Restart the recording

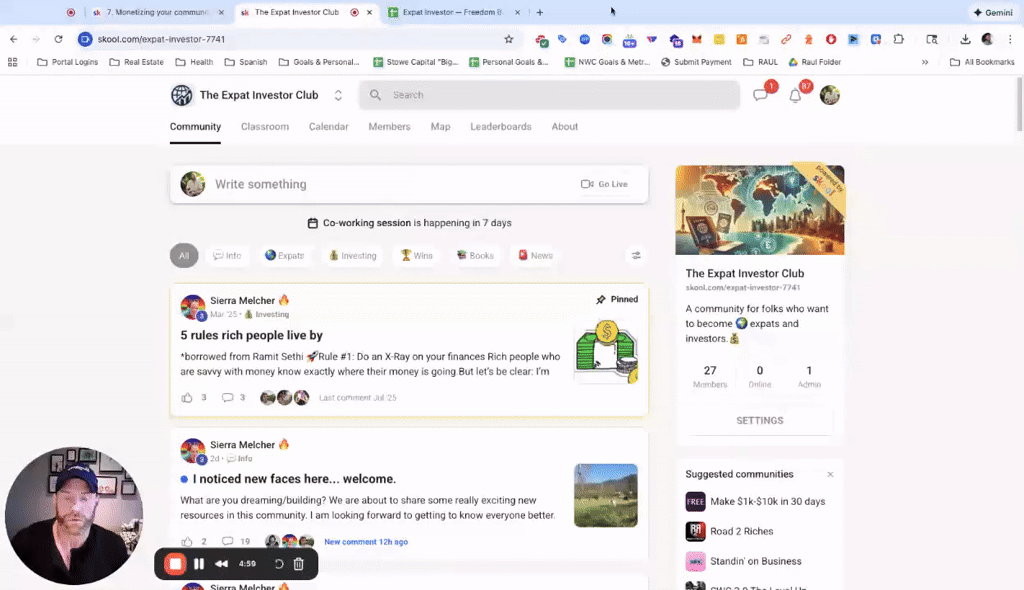point(279,564)
